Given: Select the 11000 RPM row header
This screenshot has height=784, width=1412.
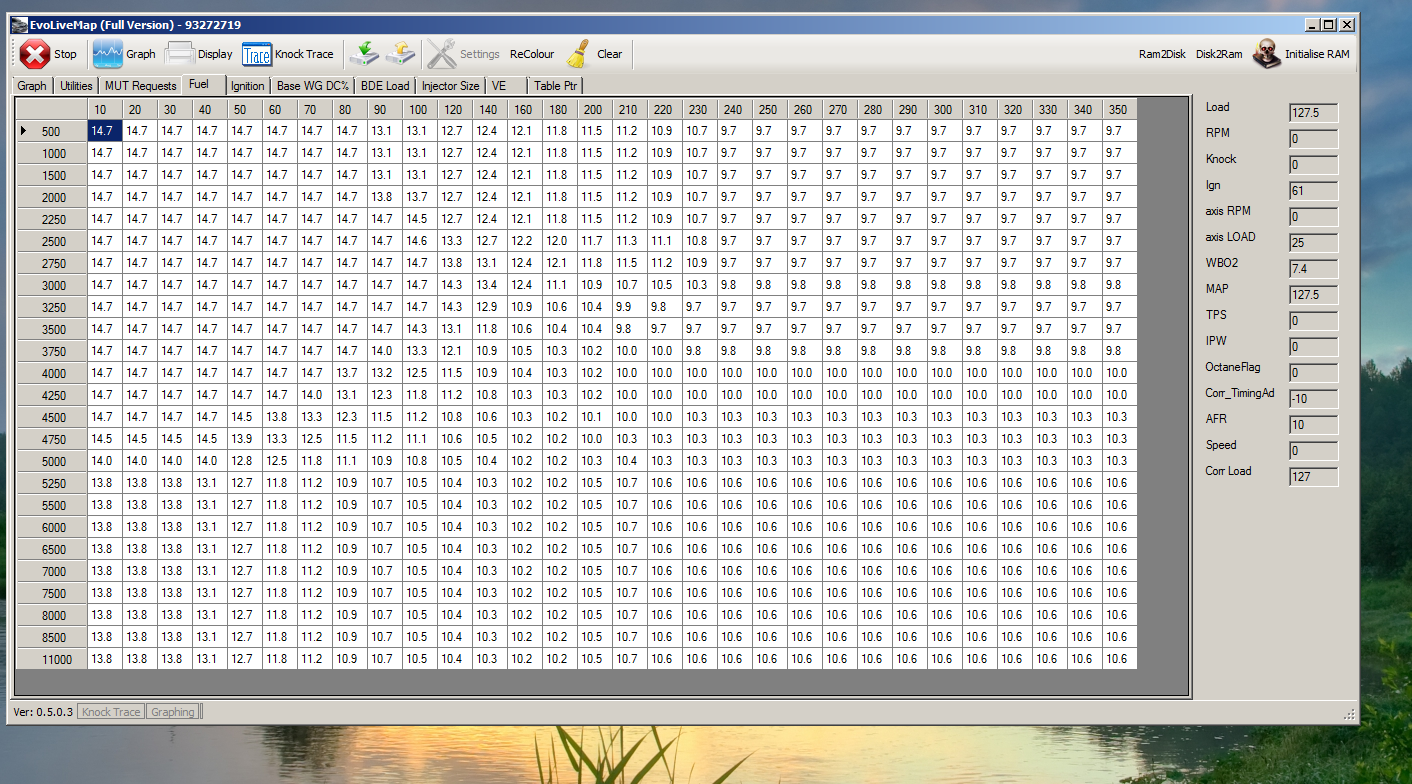Looking at the screenshot, I should click(x=52, y=659).
